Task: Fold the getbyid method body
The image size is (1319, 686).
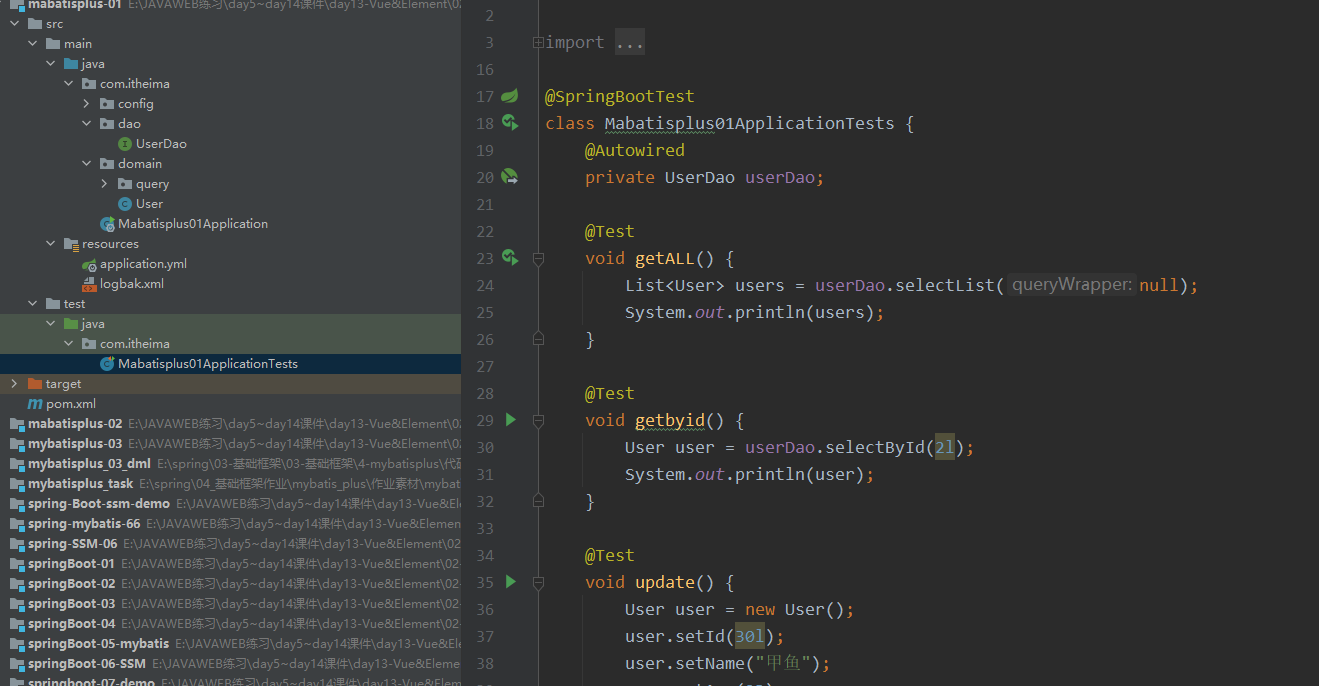Action: point(538,420)
